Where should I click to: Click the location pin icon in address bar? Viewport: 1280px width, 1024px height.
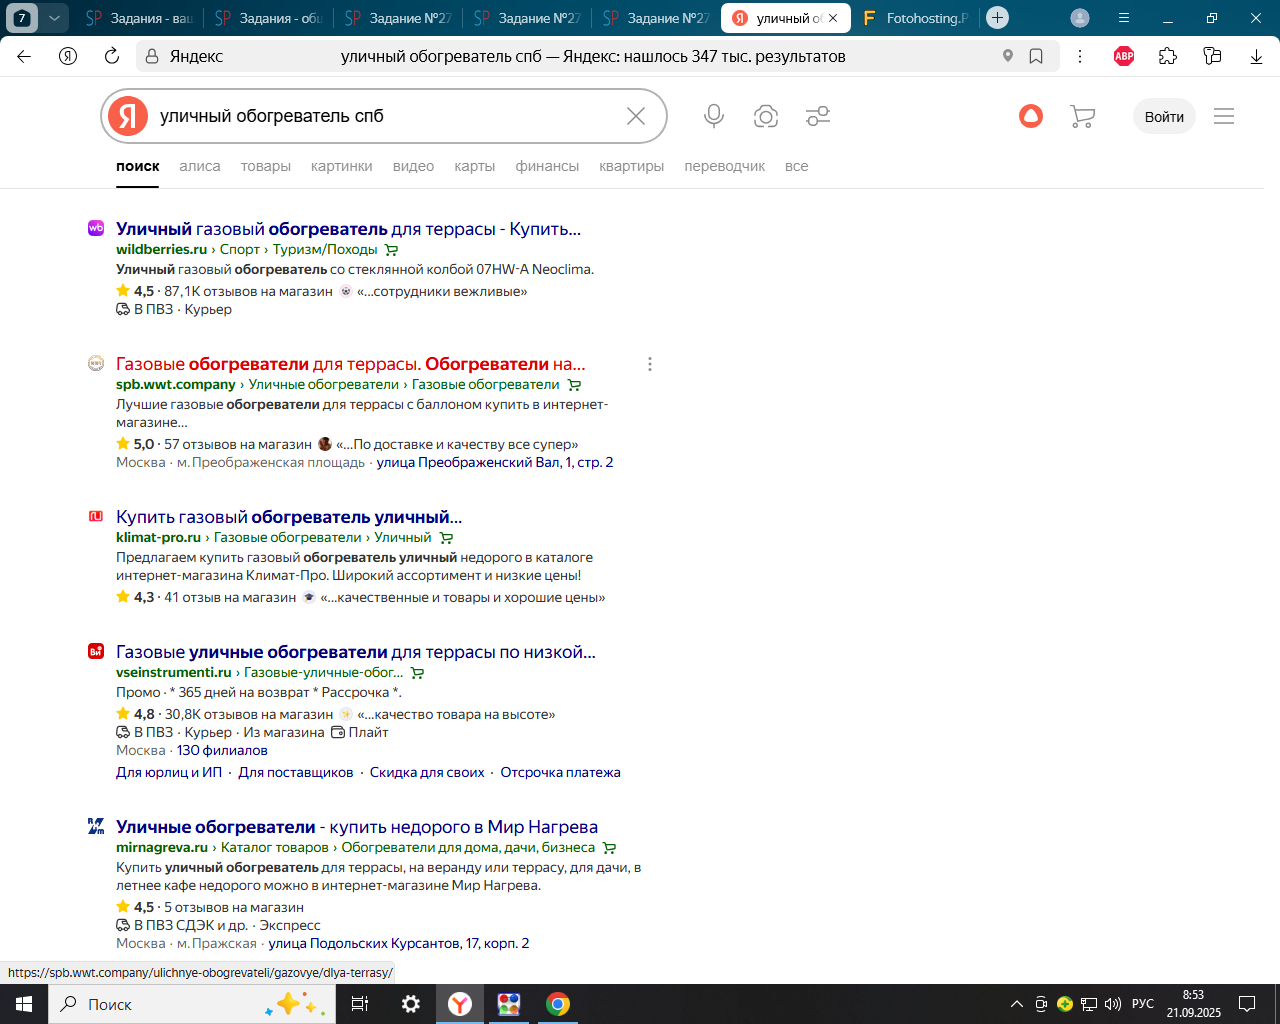click(x=1008, y=56)
